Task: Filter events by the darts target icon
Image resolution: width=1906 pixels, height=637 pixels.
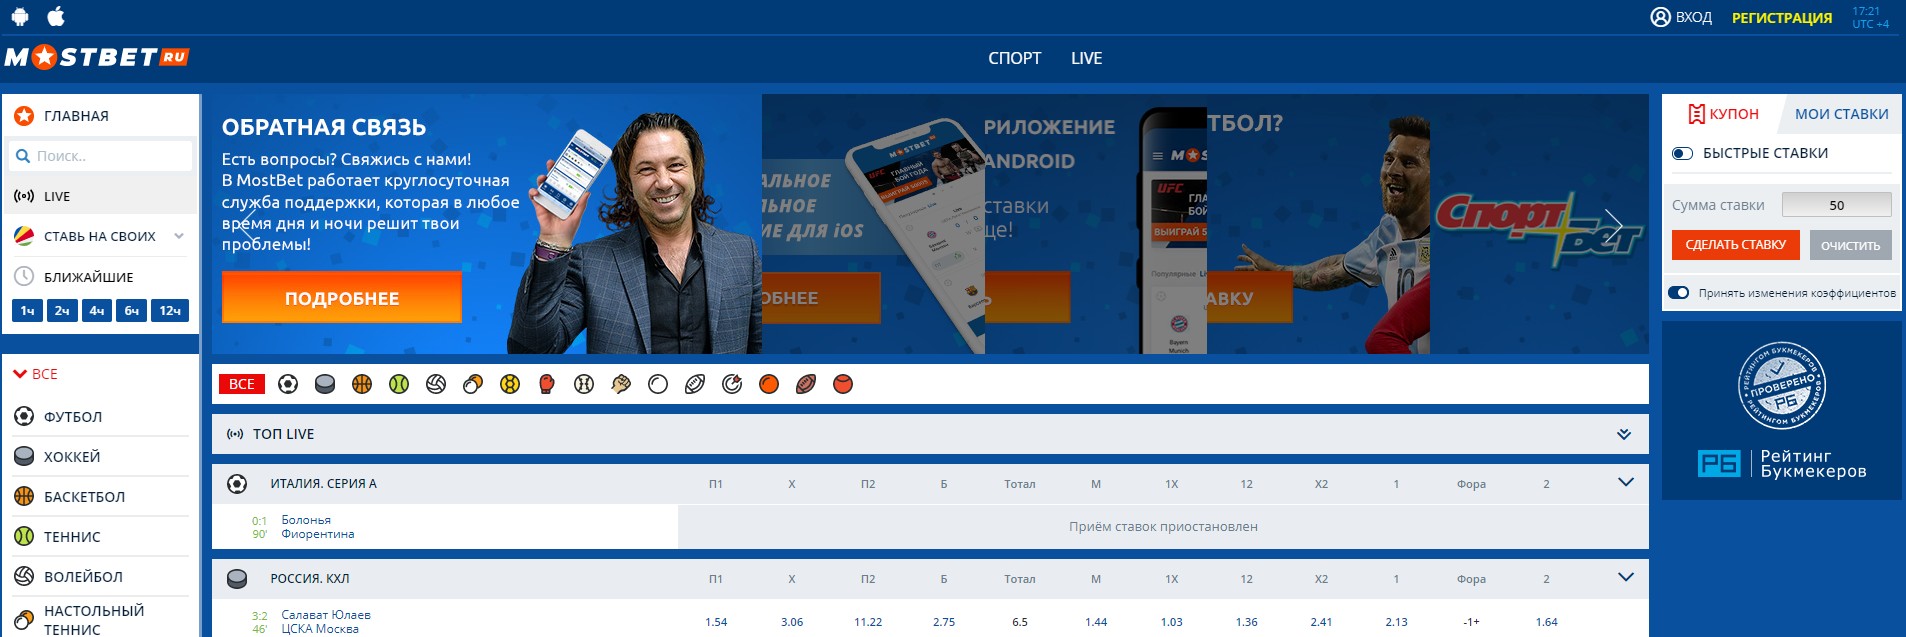Action: coord(732,384)
